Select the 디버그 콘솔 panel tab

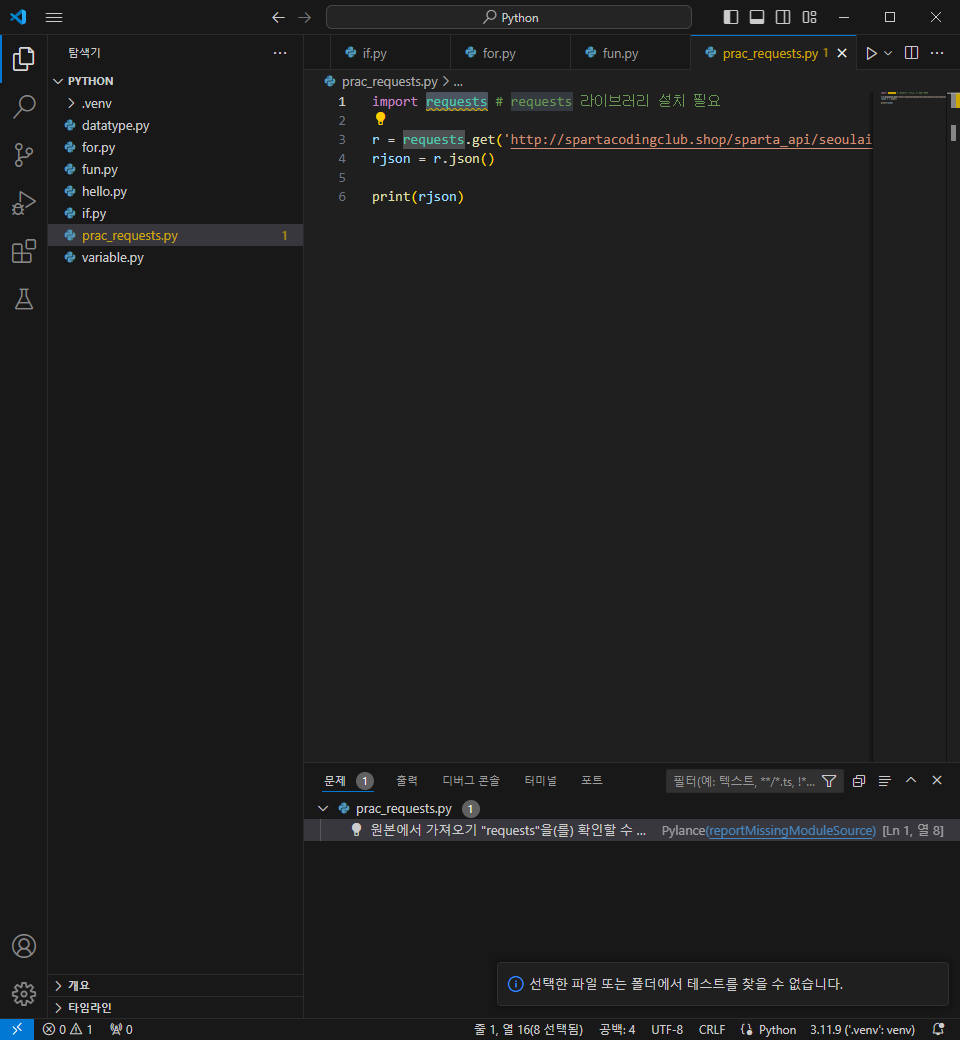click(471, 781)
